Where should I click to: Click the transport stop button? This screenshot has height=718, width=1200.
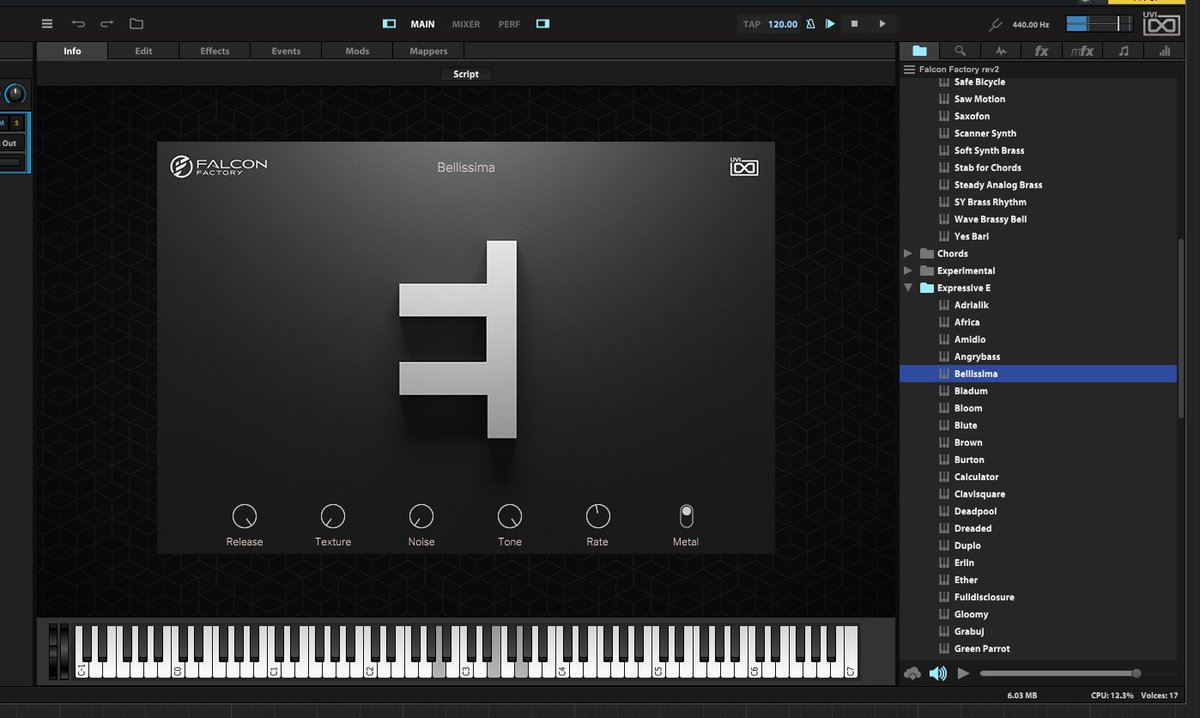point(854,24)
